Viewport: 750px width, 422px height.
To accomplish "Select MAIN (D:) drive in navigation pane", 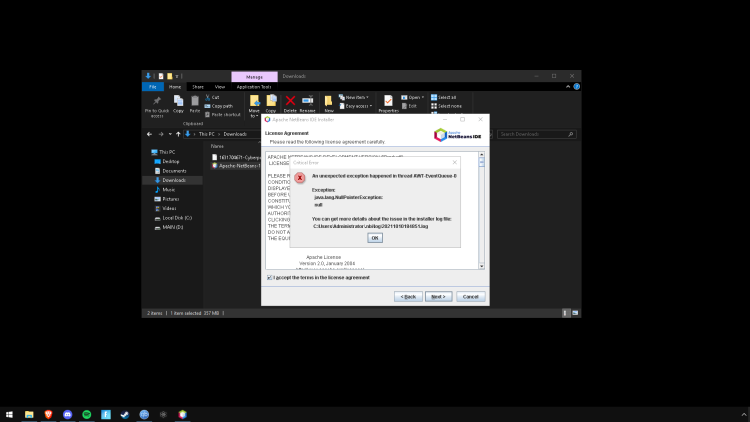I will point(172,227).
